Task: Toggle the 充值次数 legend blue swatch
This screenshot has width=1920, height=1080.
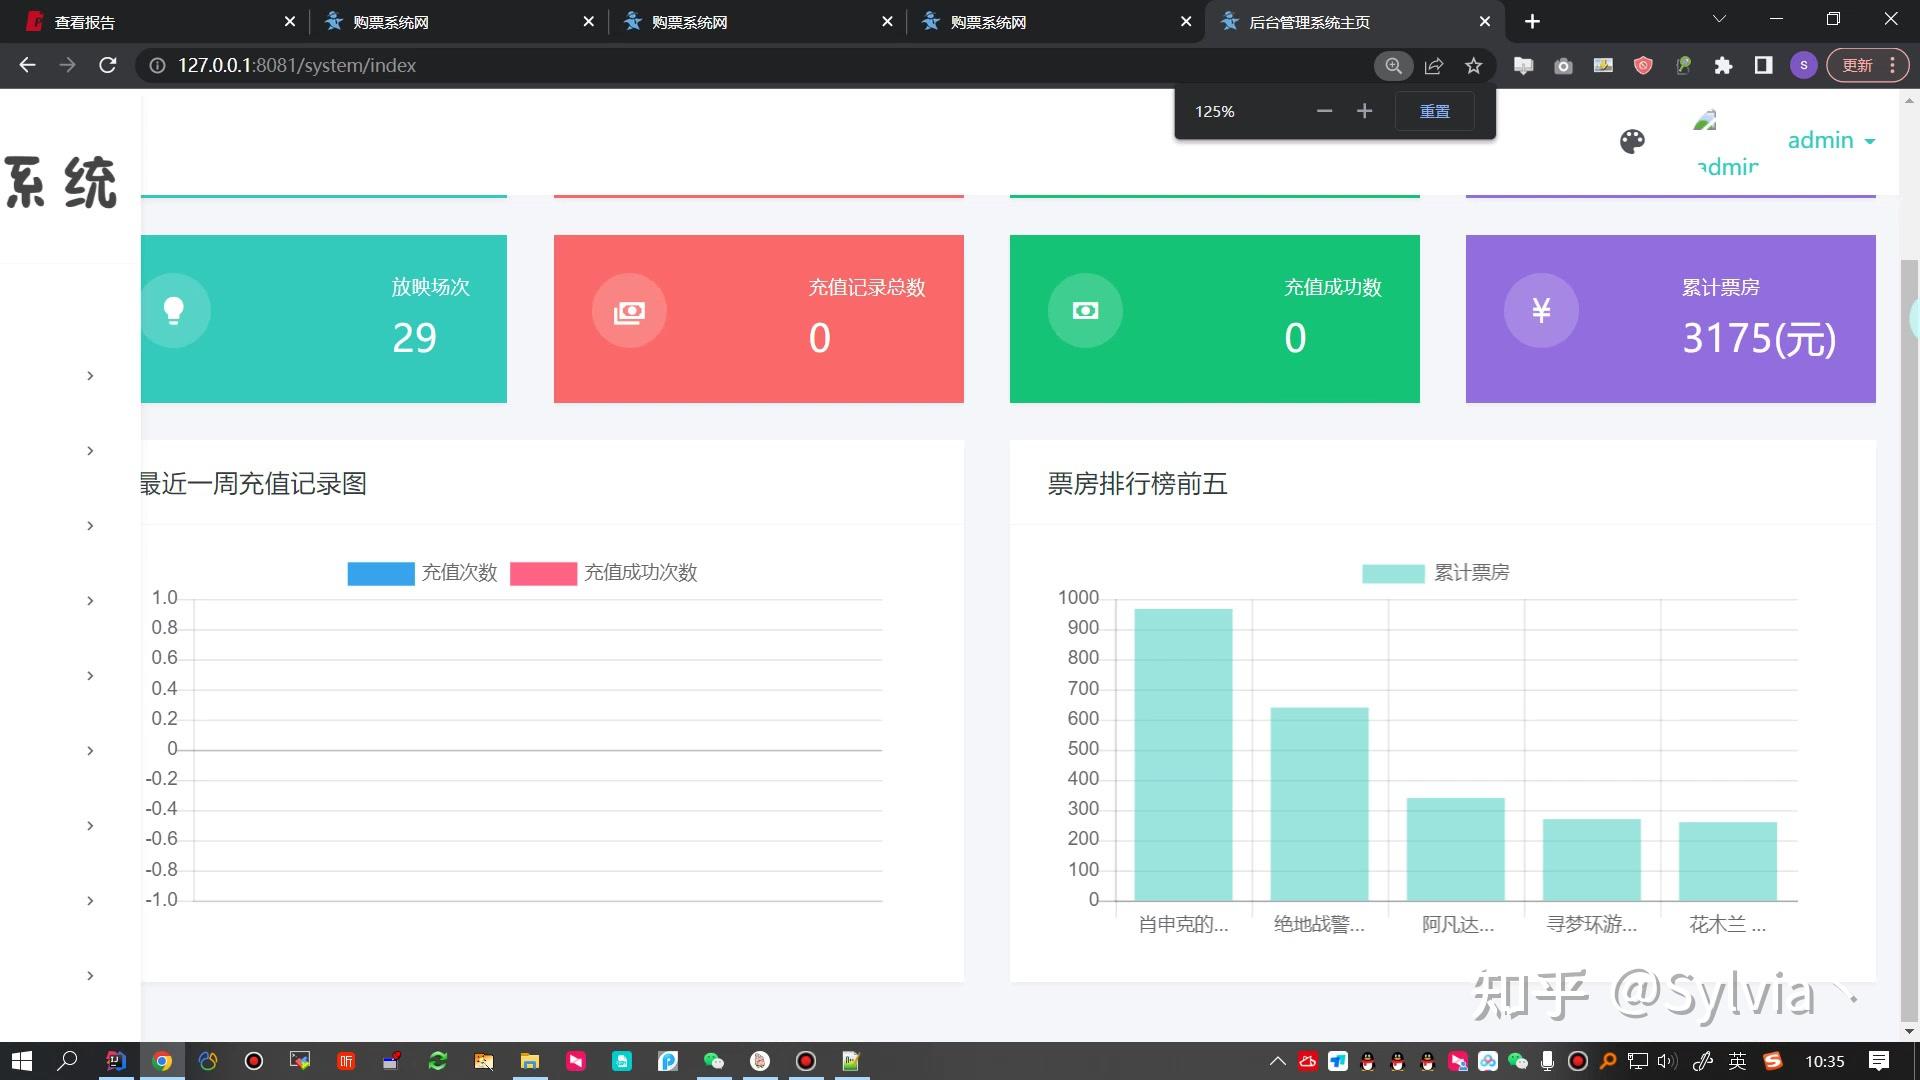Action: tap(381, 573)
